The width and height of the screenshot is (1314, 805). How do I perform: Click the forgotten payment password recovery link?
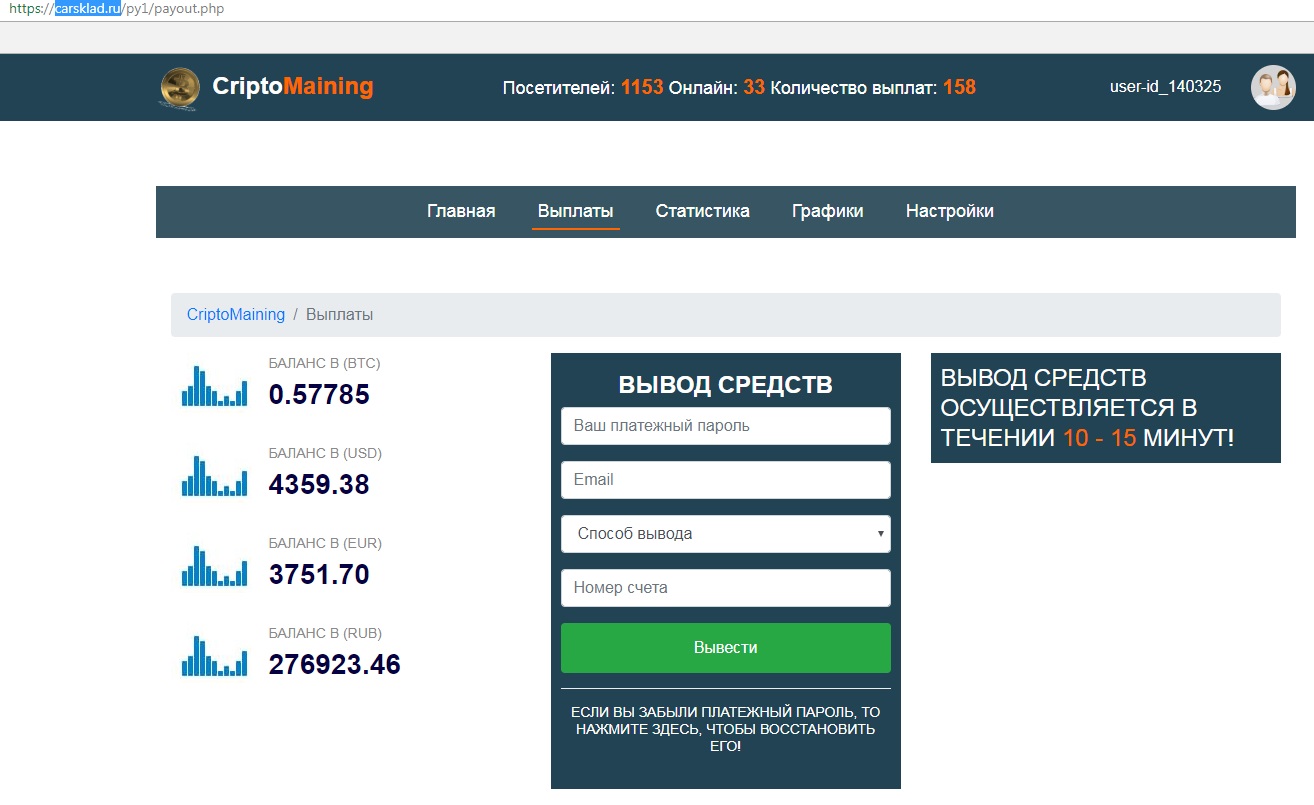[x=726, y=729]
